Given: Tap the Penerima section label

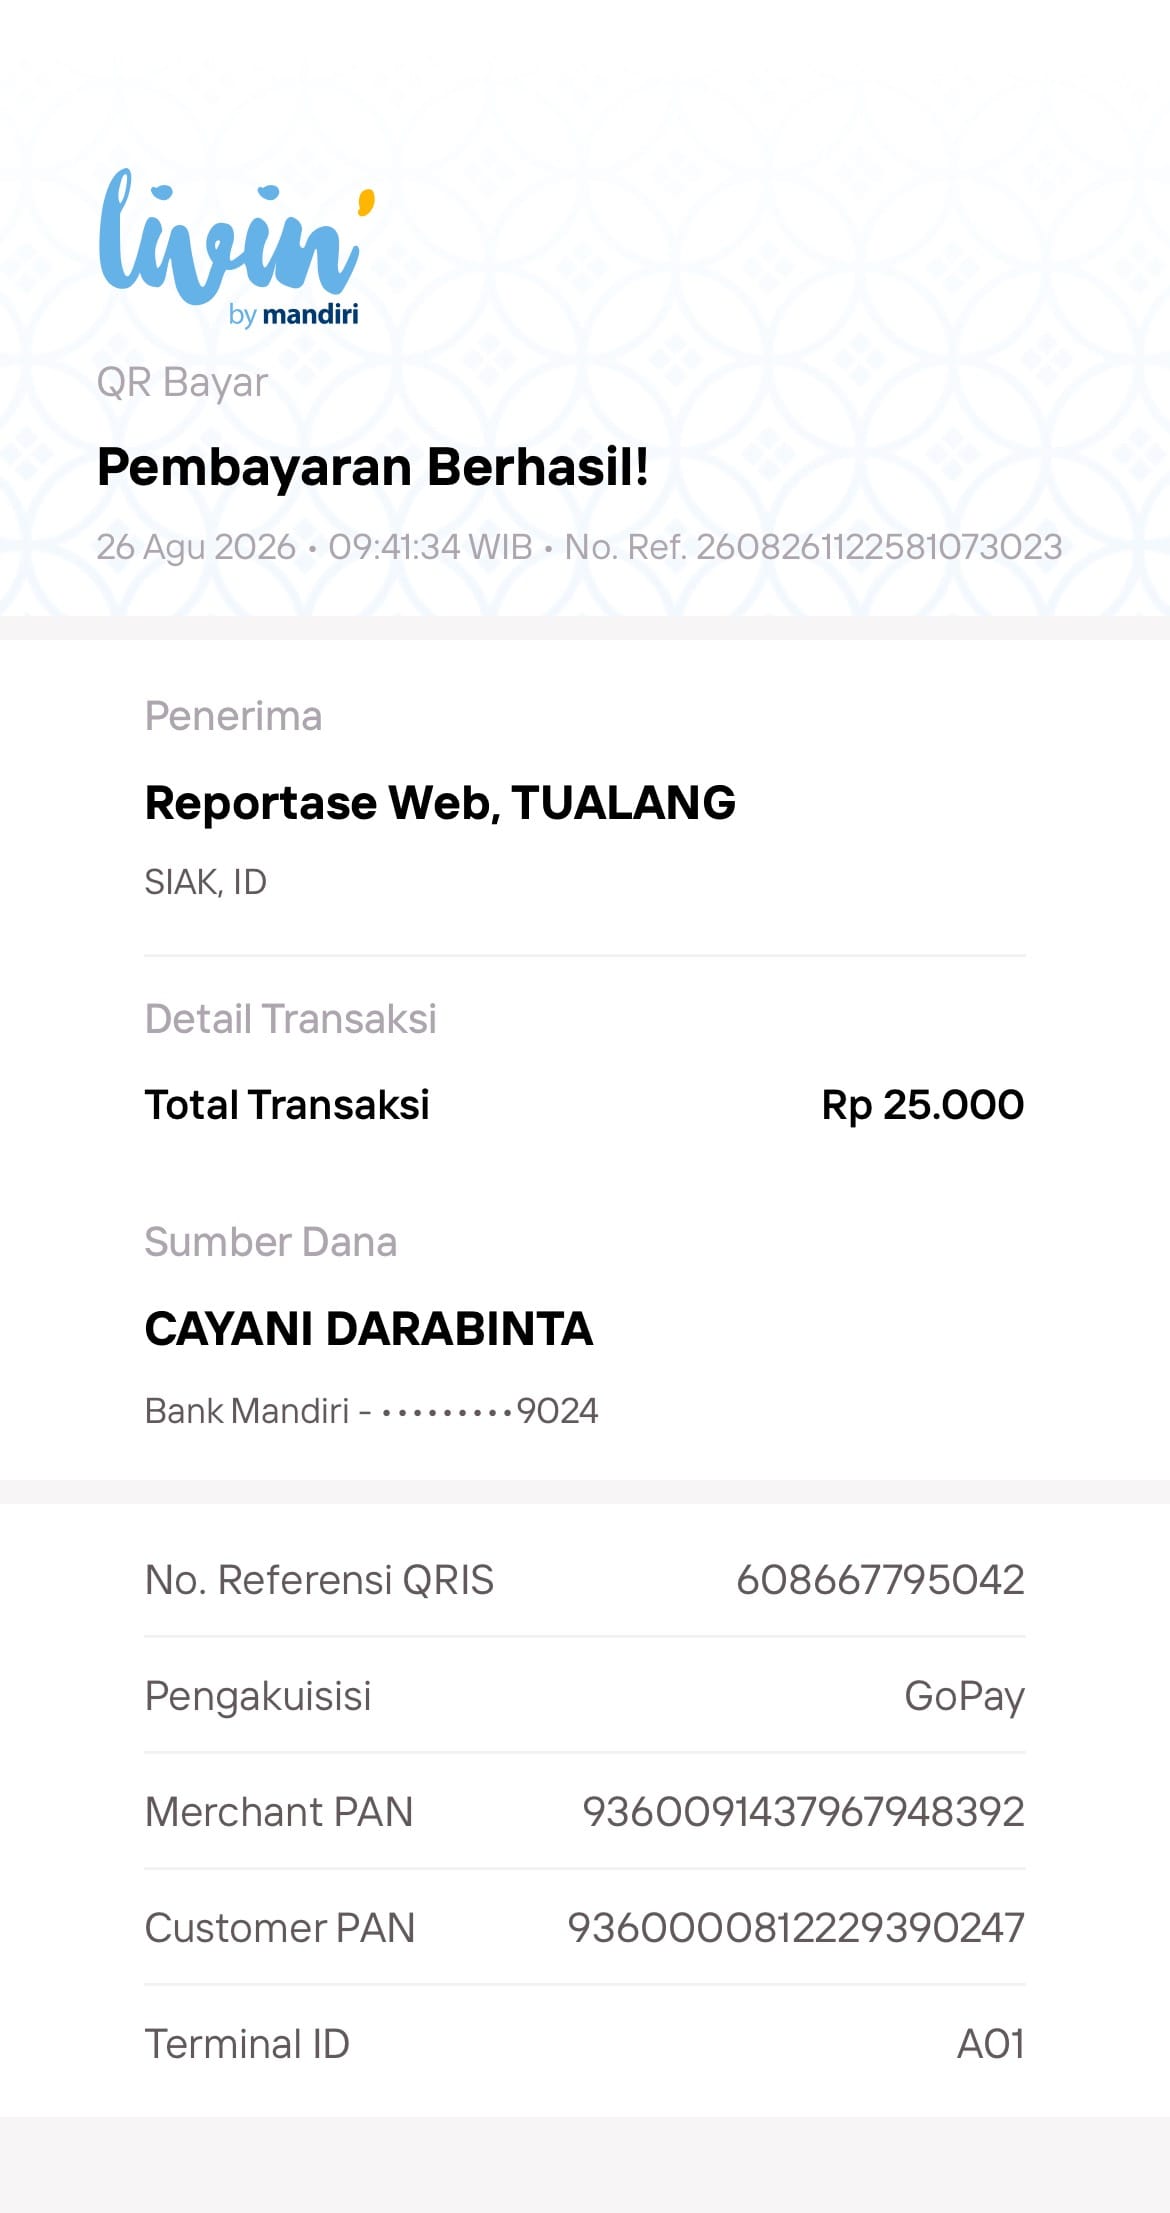Looking at the screenshot, I should pyautogui.click(x=233, y=716).
